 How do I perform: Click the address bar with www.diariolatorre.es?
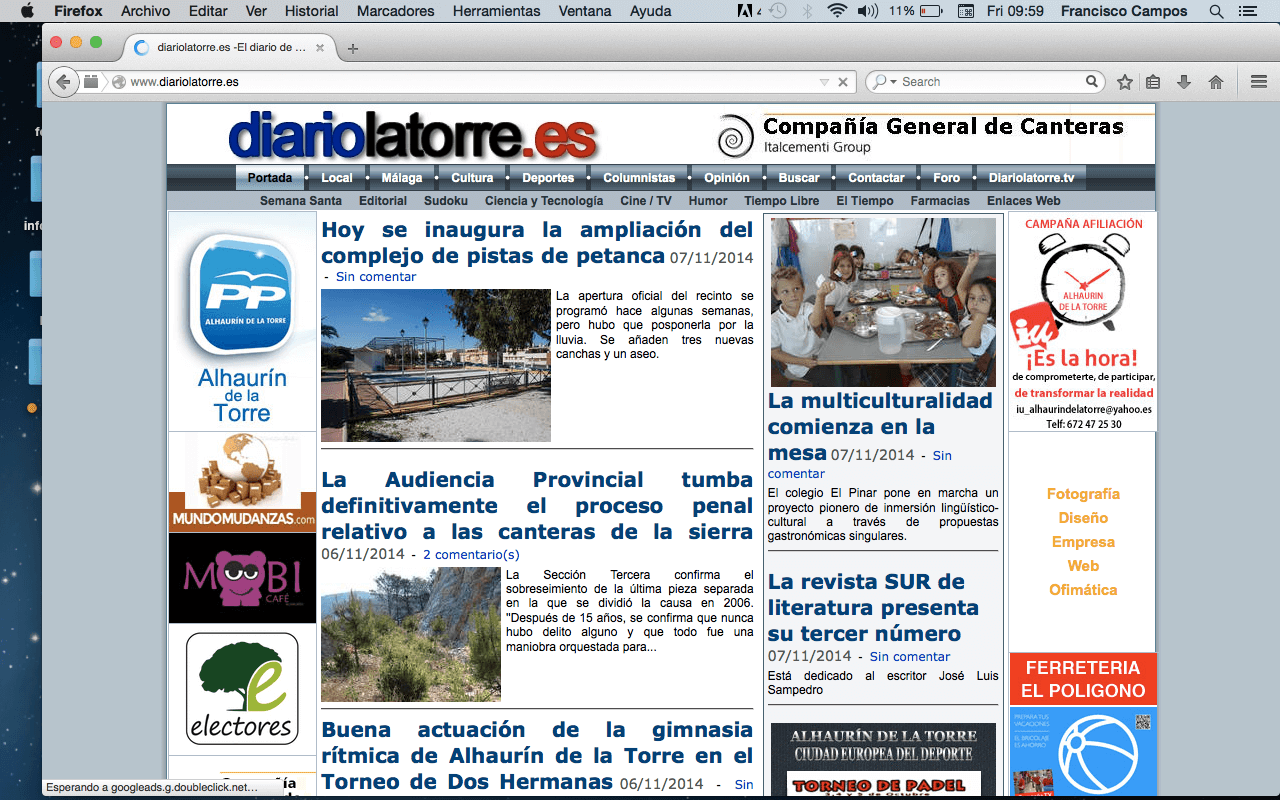(470, 82)
